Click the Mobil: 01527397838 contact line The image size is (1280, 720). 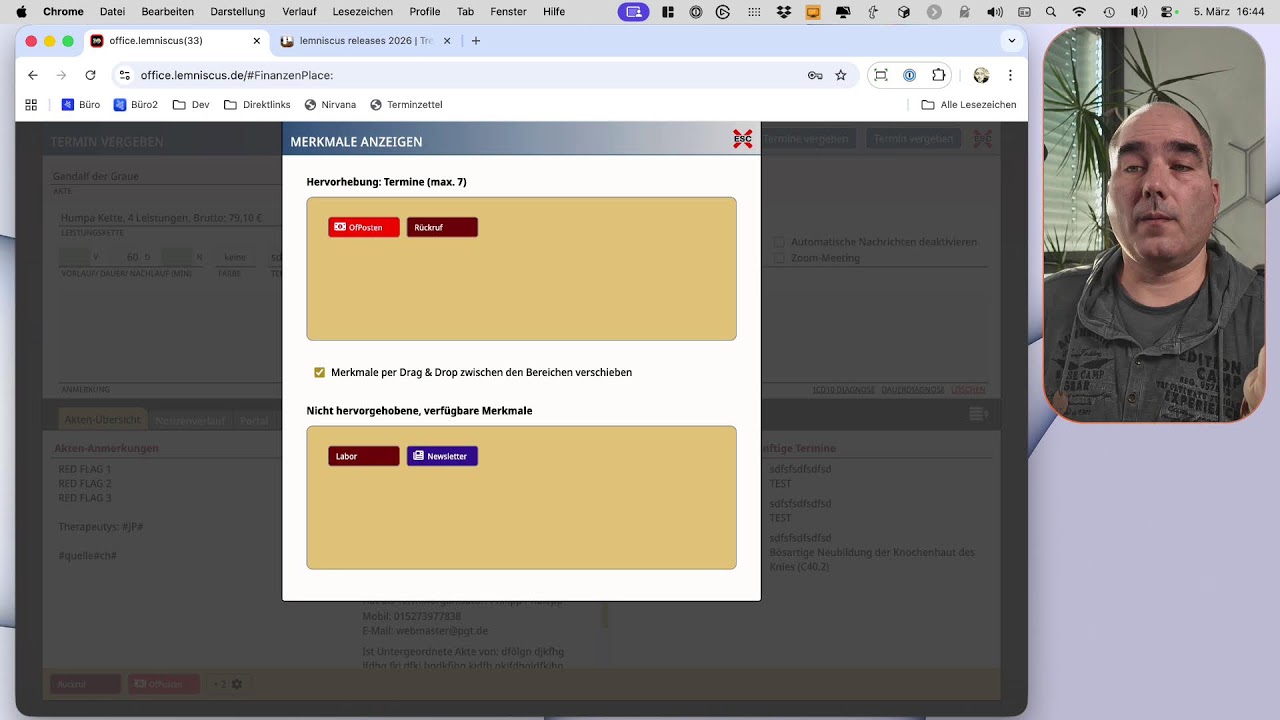point(412,616)
